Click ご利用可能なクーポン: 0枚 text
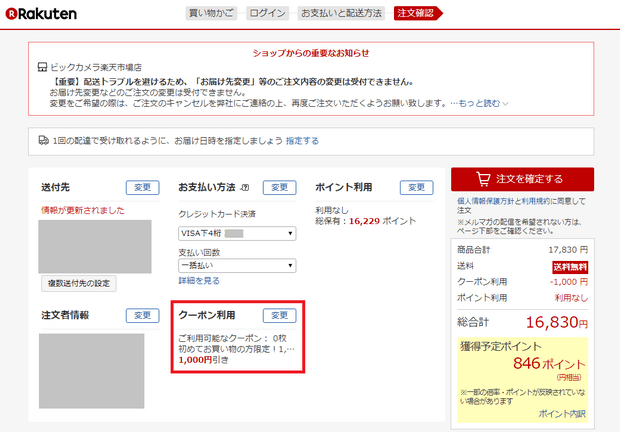This screenshot has height=432, width=620. (232, 338)
